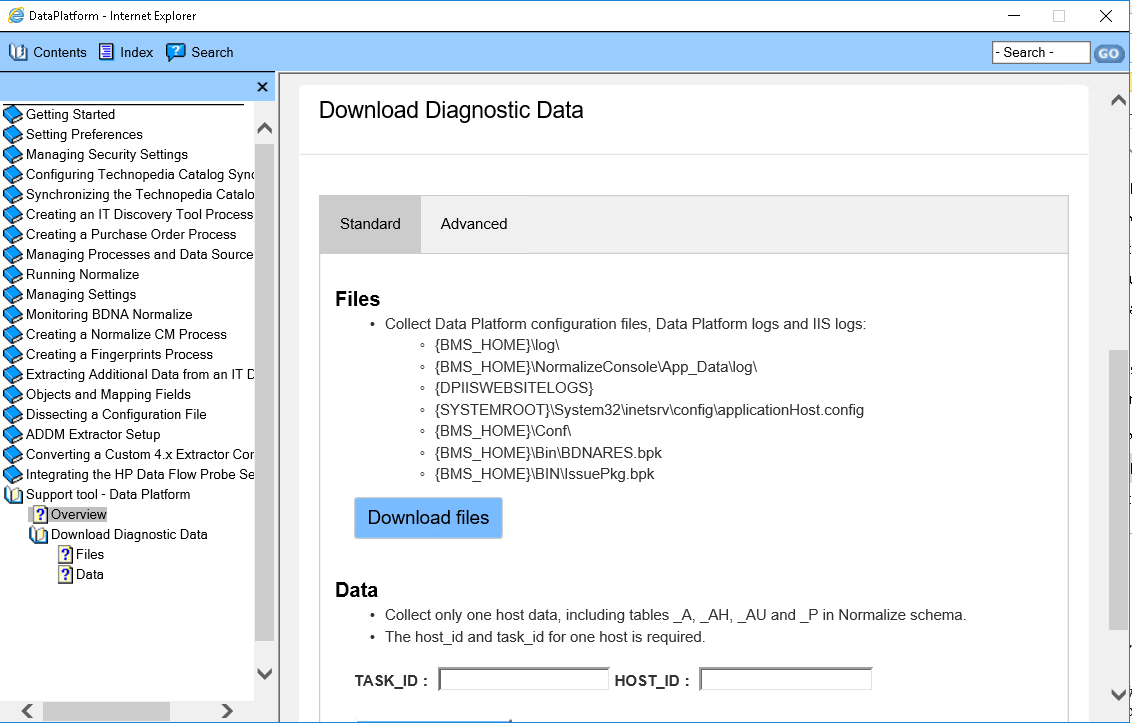Open the Files subtopic in the tree

click(90, 555)
